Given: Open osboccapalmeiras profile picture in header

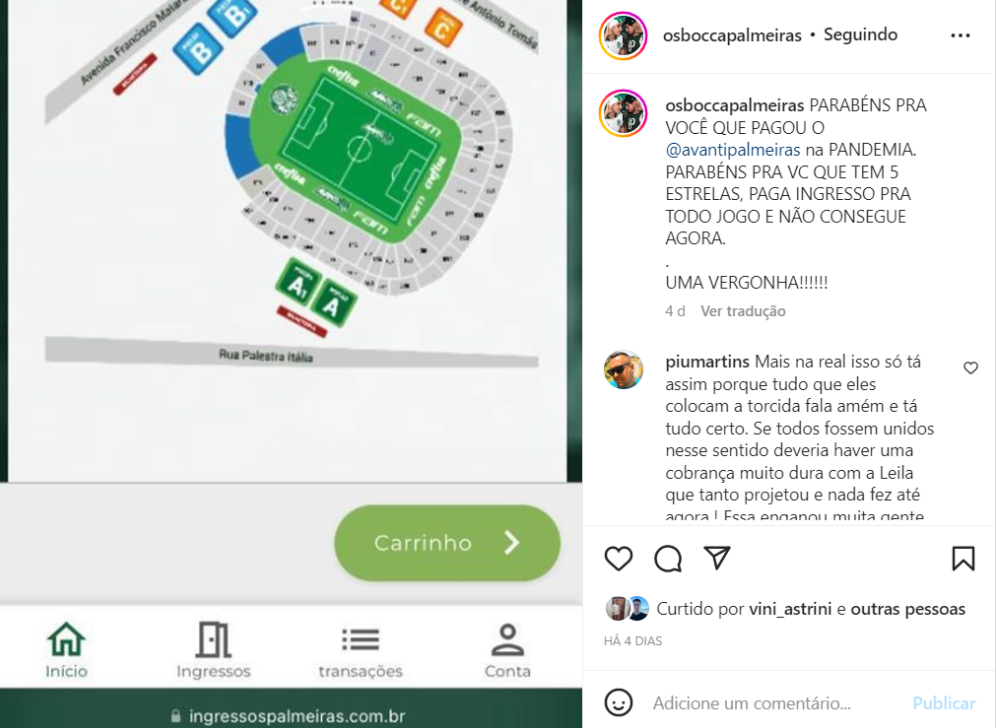Looking at the screenshot, I should 622,36.
